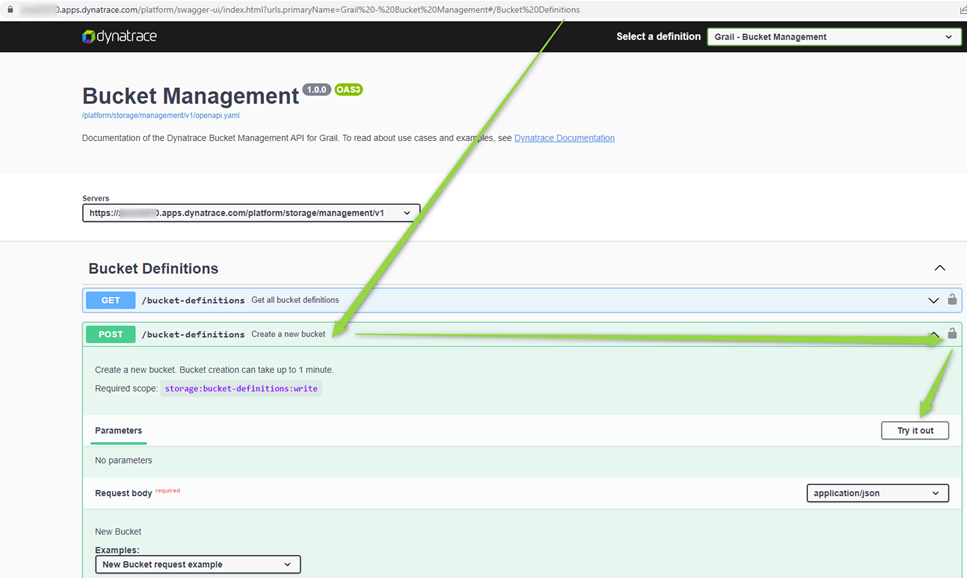This screenshot has height=581, width=967.
Task: Click the 'No parameters' text
Action: (123, 460)
